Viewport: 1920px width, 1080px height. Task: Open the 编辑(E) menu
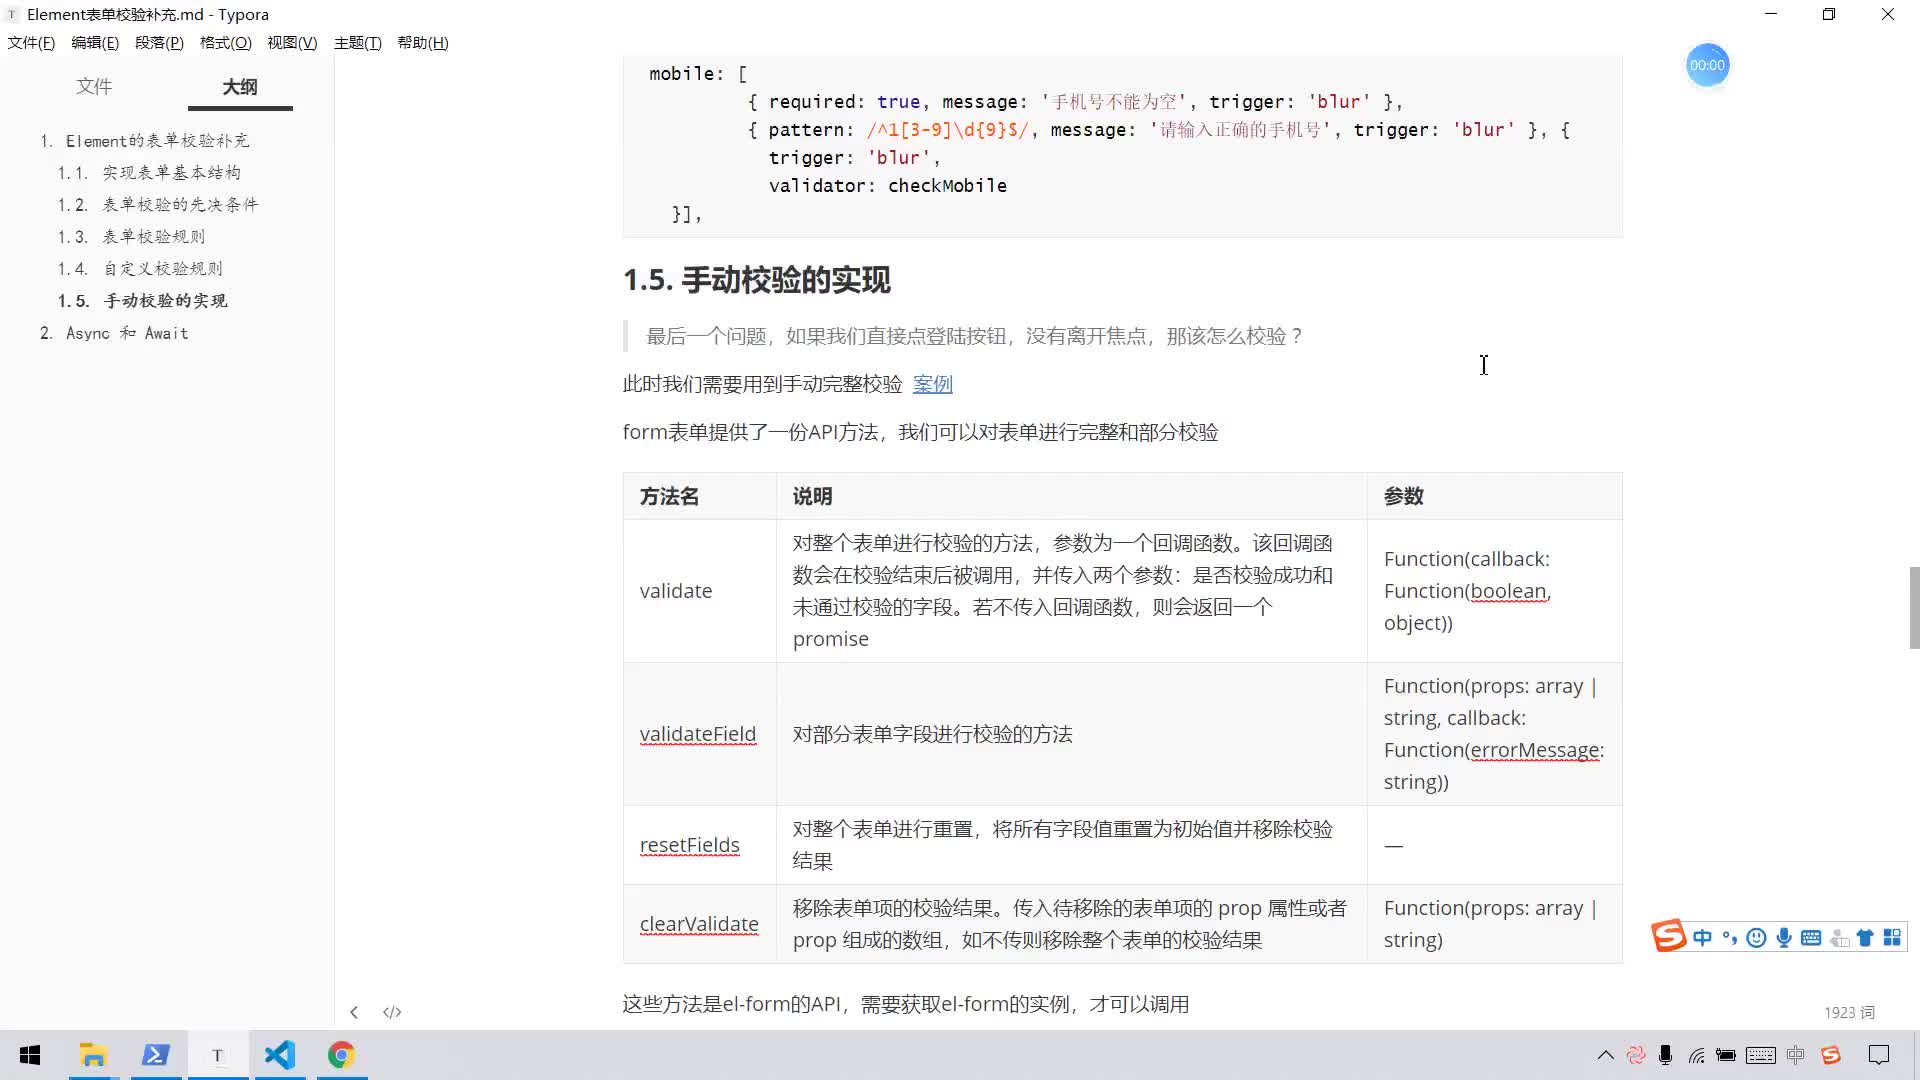tap(95, 43)
